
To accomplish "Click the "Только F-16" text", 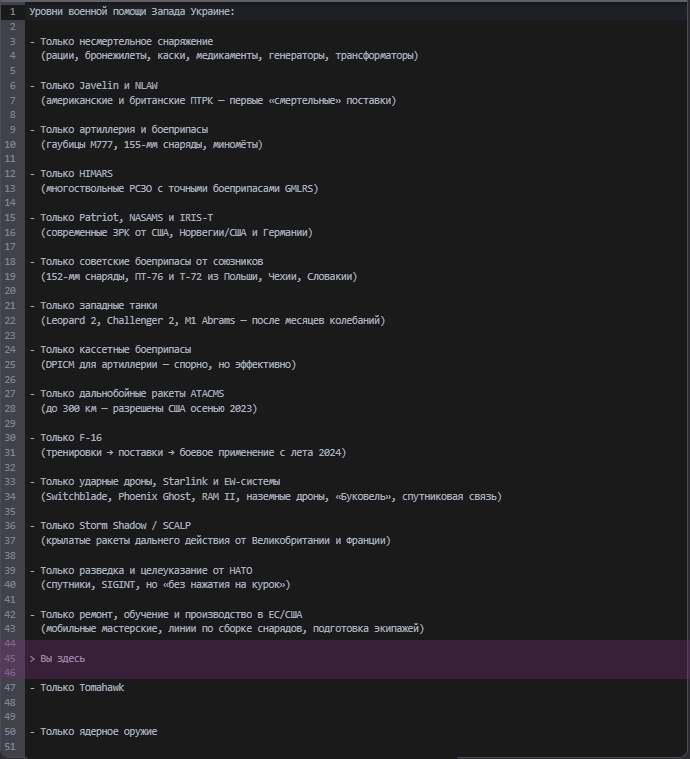I will pos(71,437).
